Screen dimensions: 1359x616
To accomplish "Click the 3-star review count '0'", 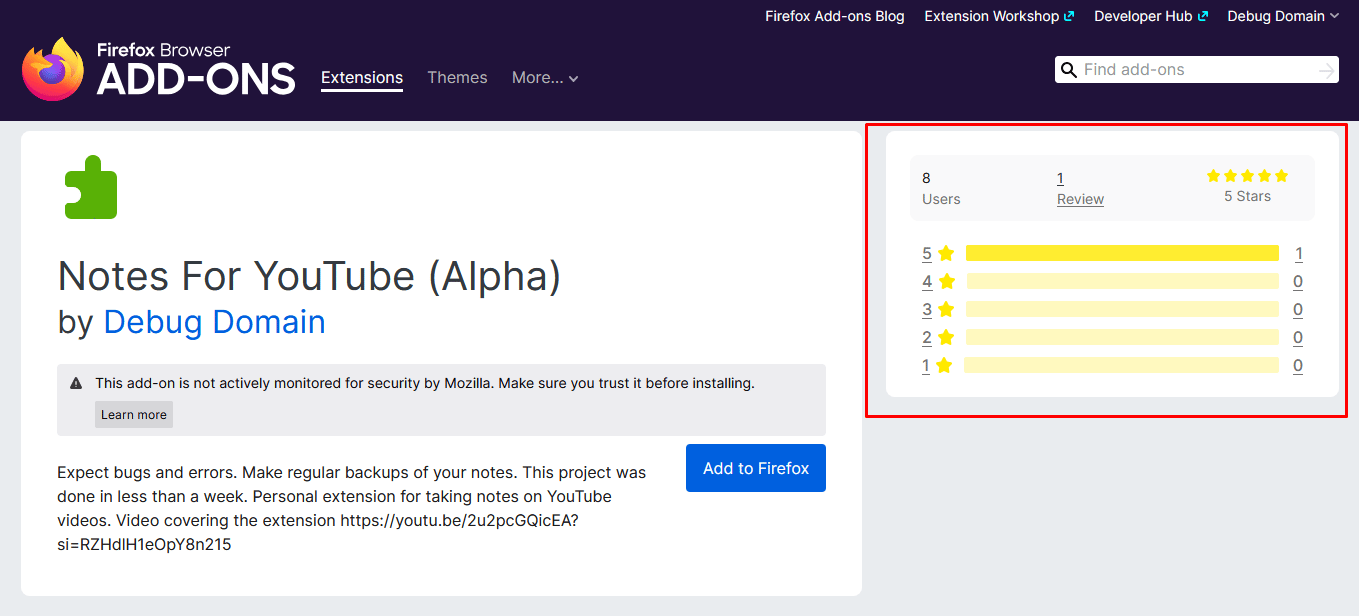I will coord(1298,310).
